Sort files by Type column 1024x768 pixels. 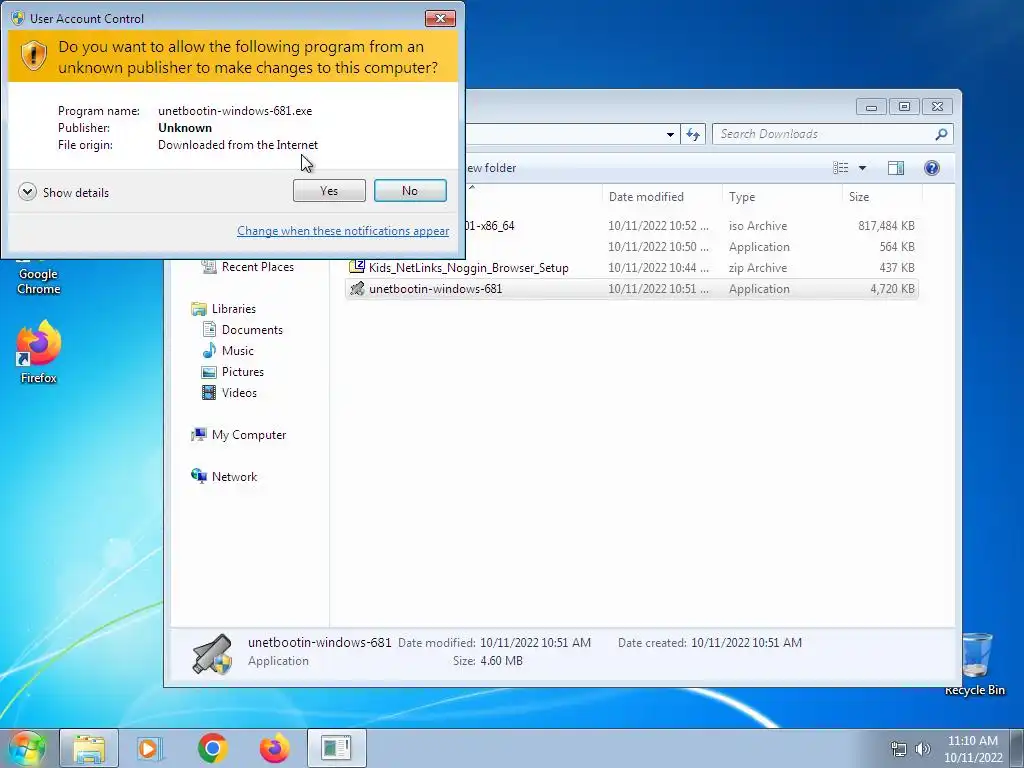pos(781,197)
